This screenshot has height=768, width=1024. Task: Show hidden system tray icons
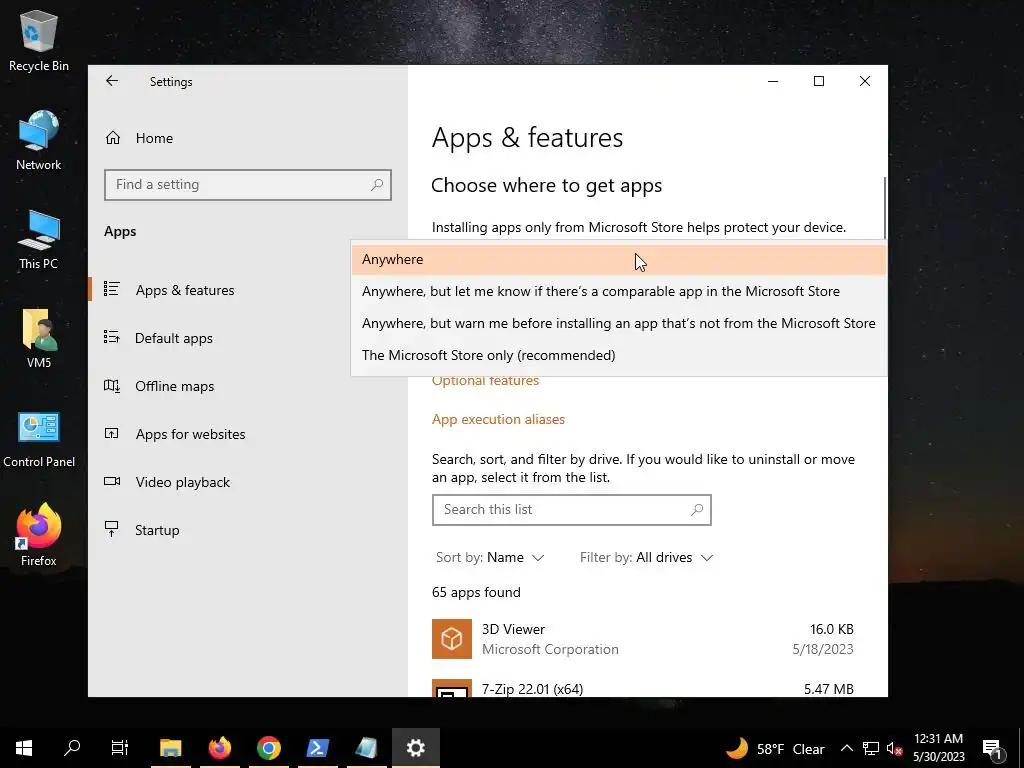[x=846, y=748]
